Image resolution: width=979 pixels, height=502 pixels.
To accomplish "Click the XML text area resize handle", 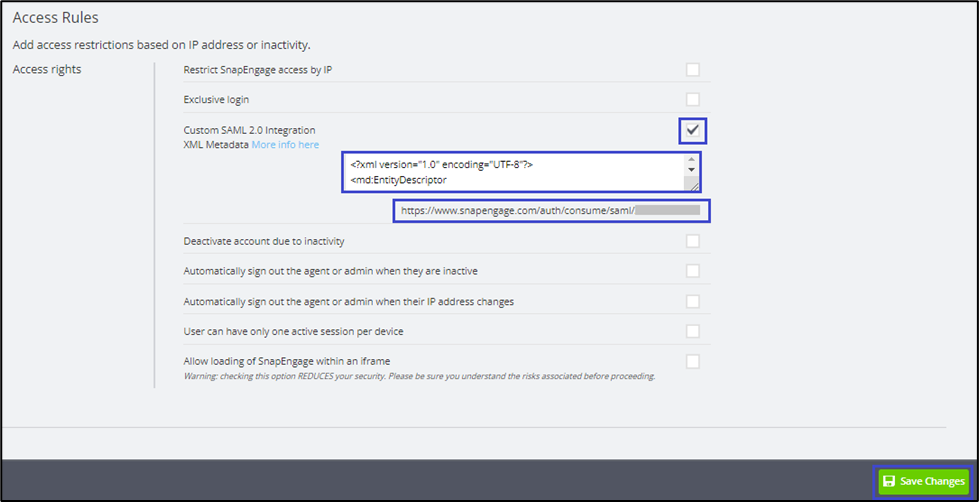I will coord(691,185).
